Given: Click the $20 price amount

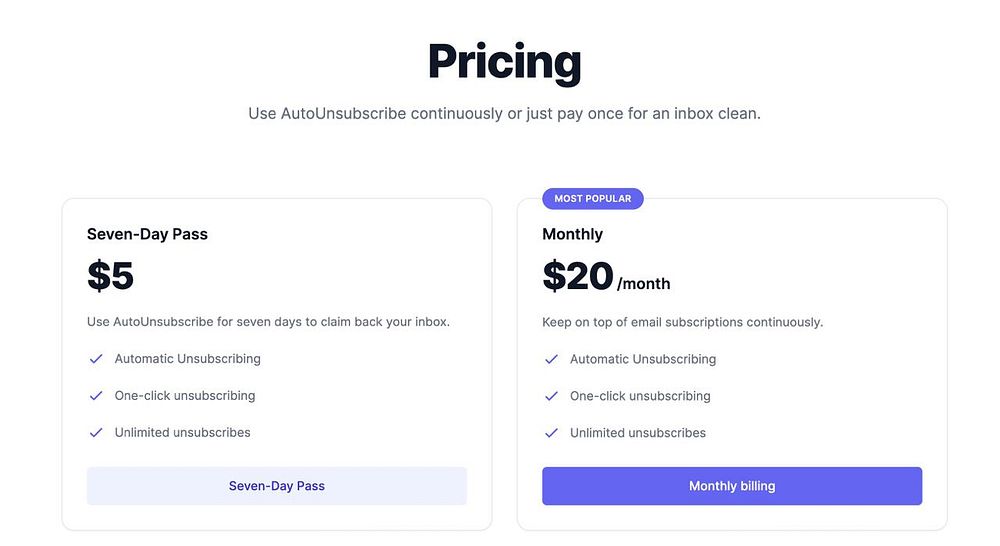Looking at the screenshot, I should pyautogui.click(x=578, y=276).
